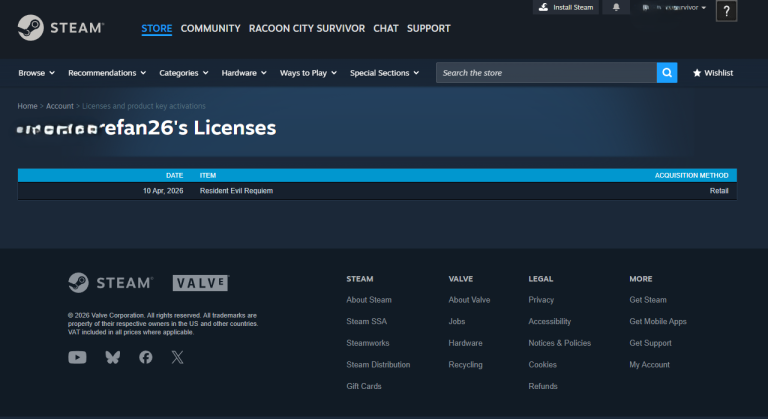
Task: Click the Install Steam button
Action: point(566,8)
